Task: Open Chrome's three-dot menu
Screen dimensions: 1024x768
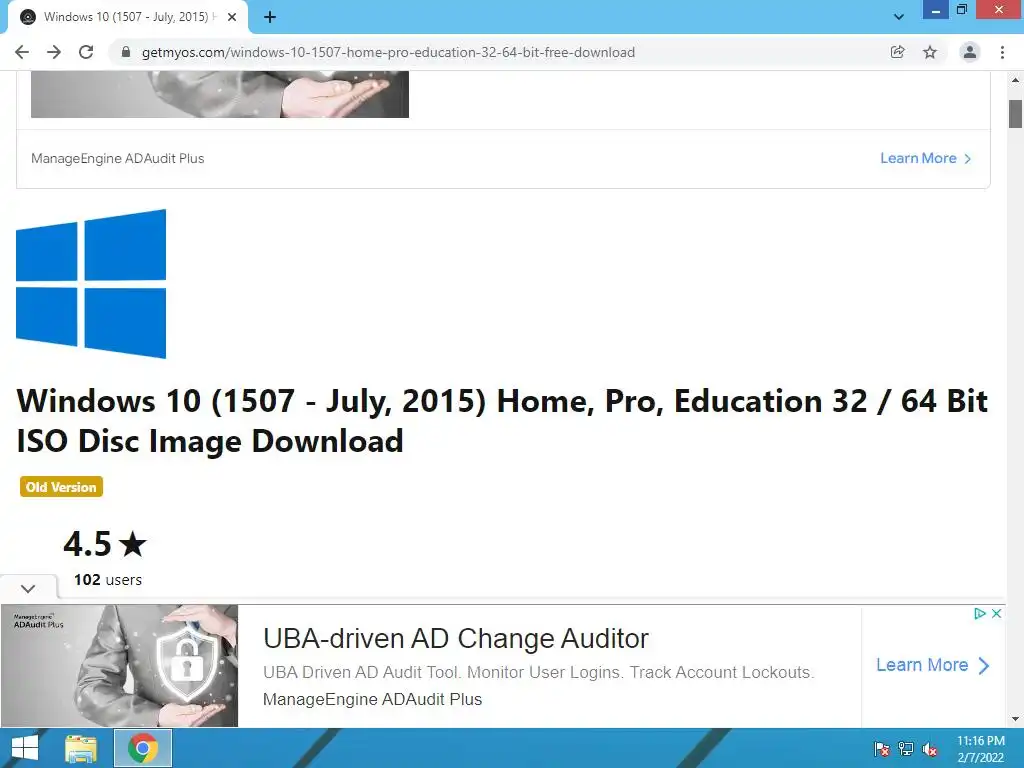Action: (x=1002, y=52)
